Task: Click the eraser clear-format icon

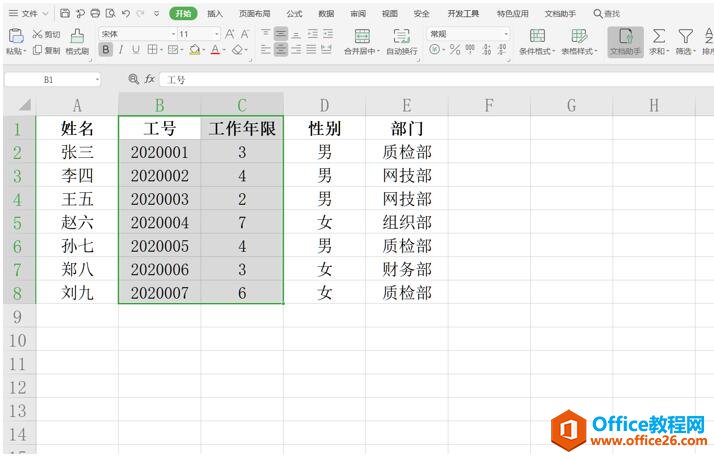Action: pyautogui.click(x=237, y=50)
